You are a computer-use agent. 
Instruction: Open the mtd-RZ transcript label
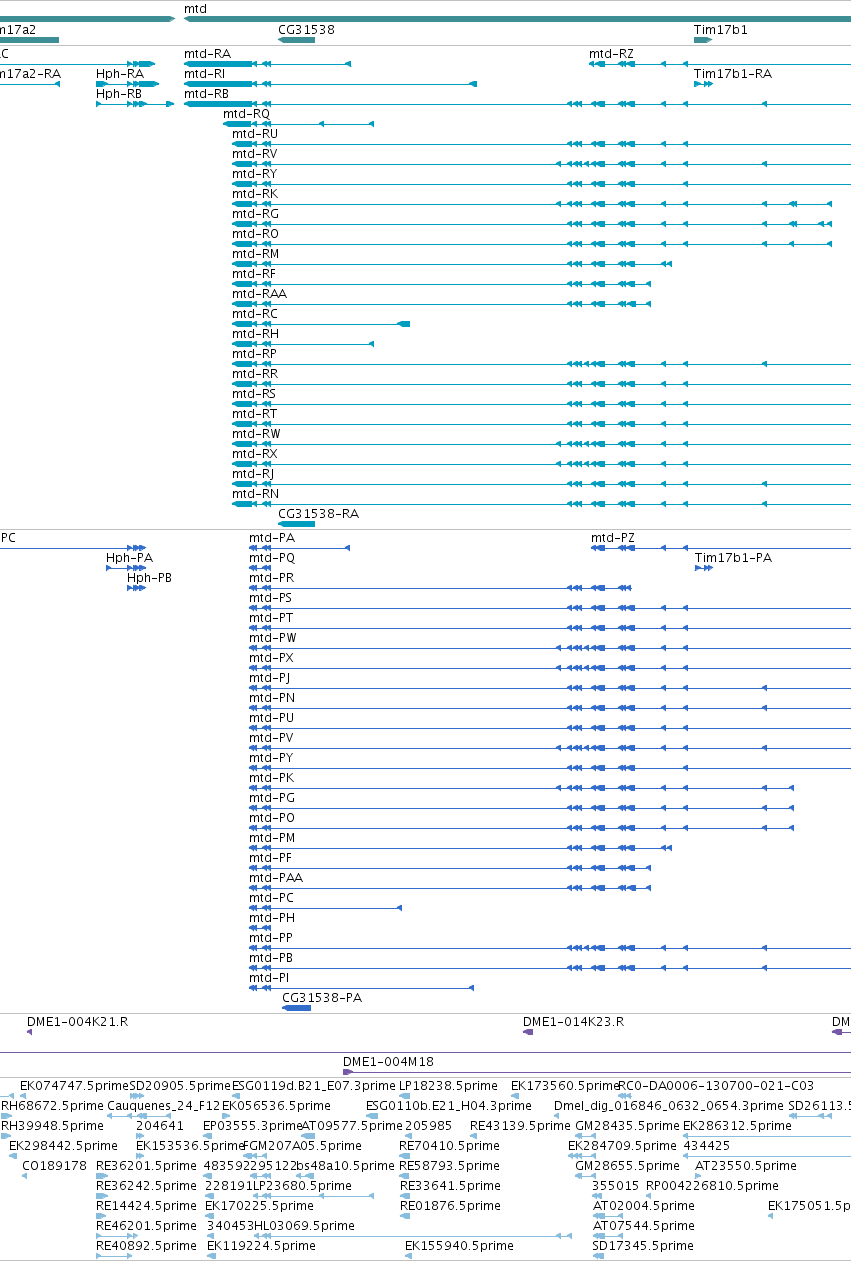611,53
